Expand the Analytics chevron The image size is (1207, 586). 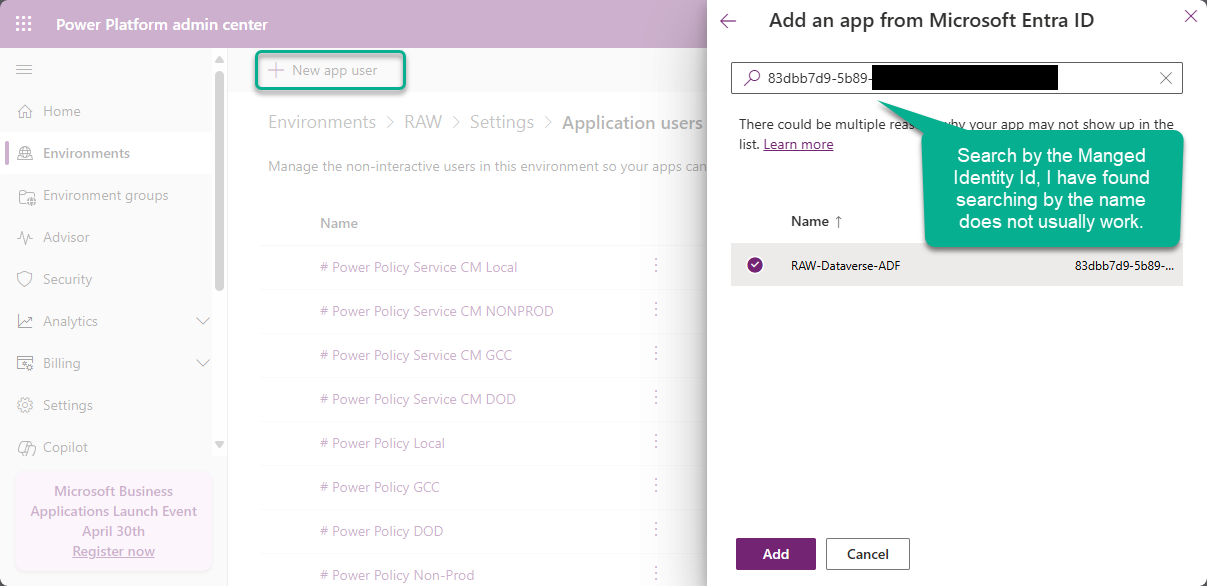[203, 321]
